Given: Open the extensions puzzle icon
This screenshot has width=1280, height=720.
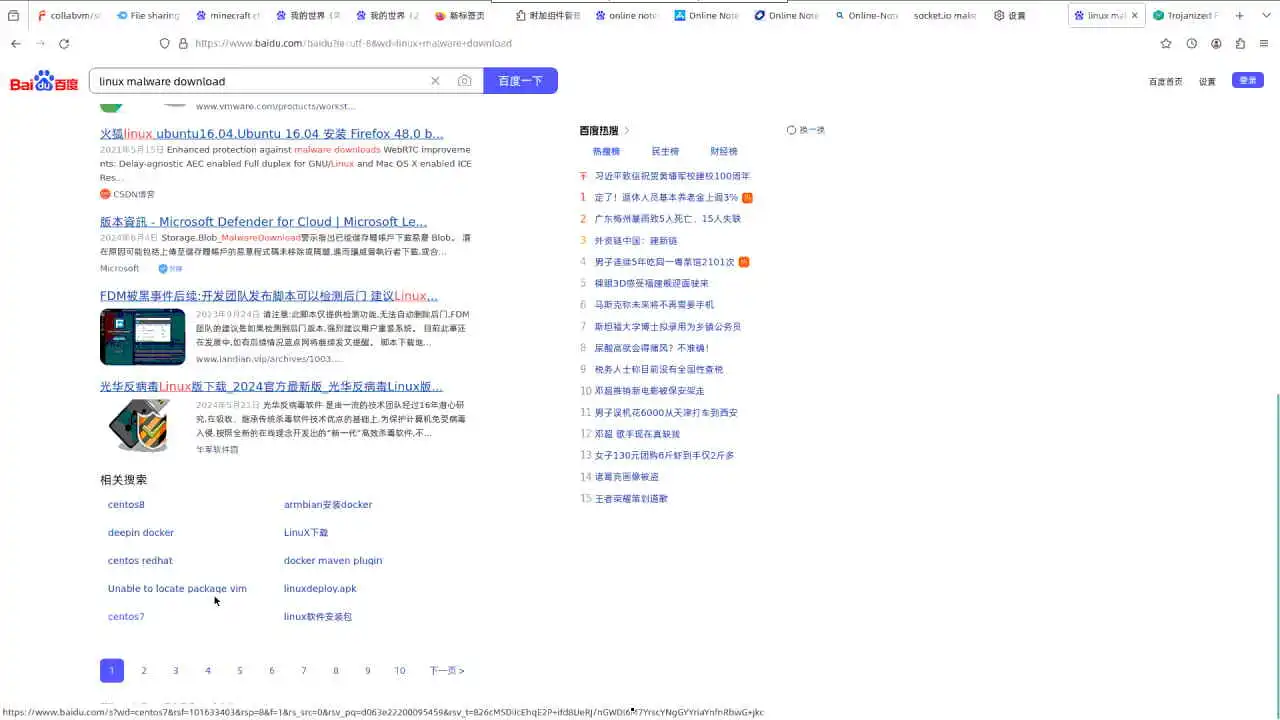Looking at the screenshot, I should 1240,44.
